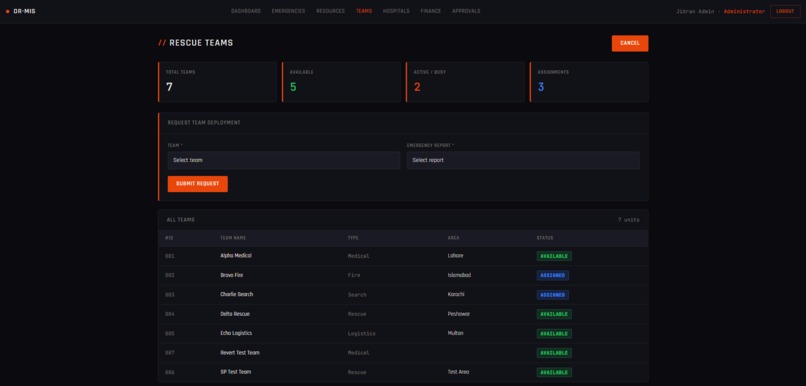The image size is (806, 386).
Task: Click Revert Test Team's Available badge
Action: (554, 353)
